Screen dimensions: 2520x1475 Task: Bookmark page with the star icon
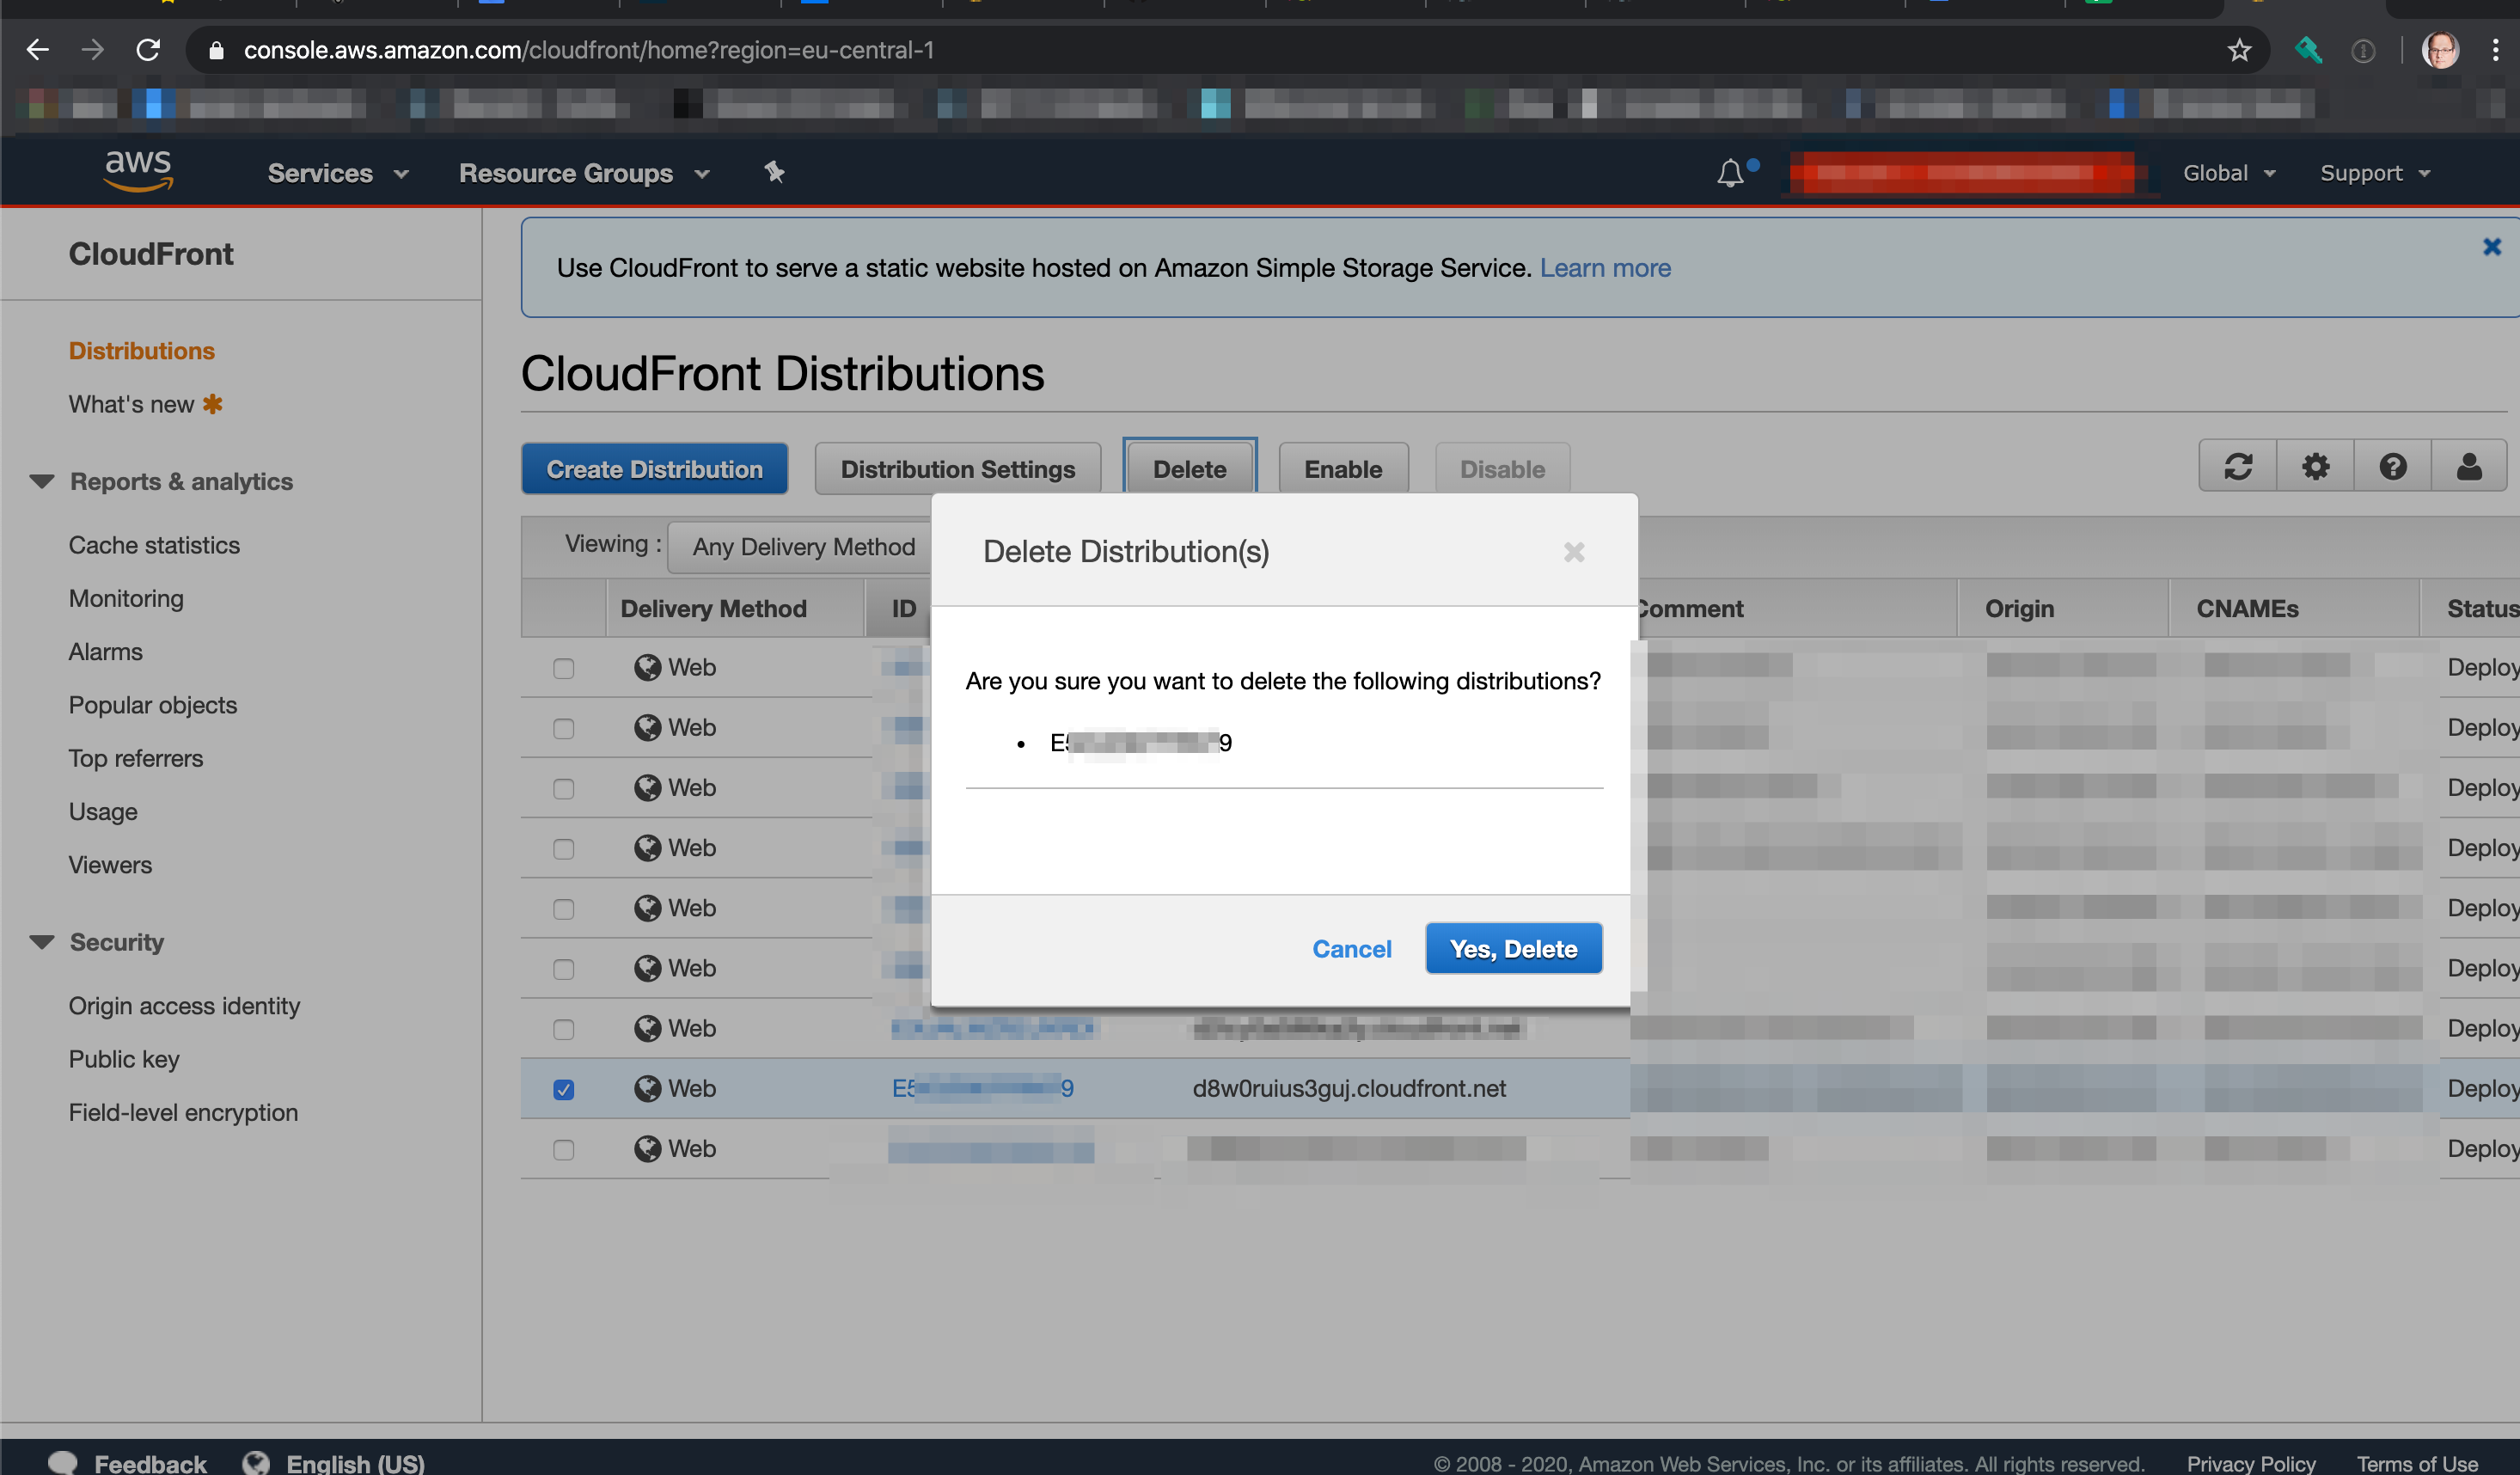point(2239,50)
